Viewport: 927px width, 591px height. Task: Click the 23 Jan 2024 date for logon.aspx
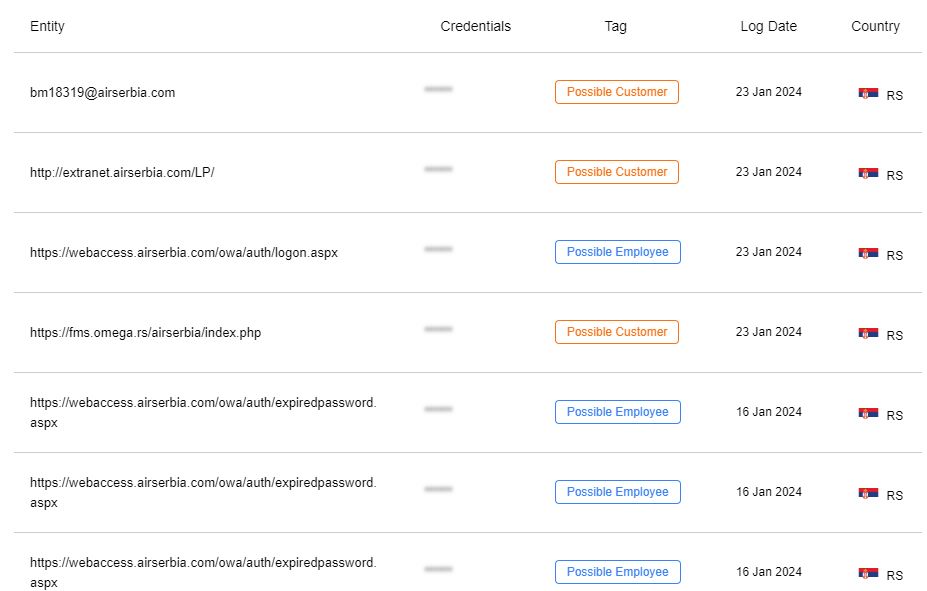pyautogui.click(x=769, y=252)
